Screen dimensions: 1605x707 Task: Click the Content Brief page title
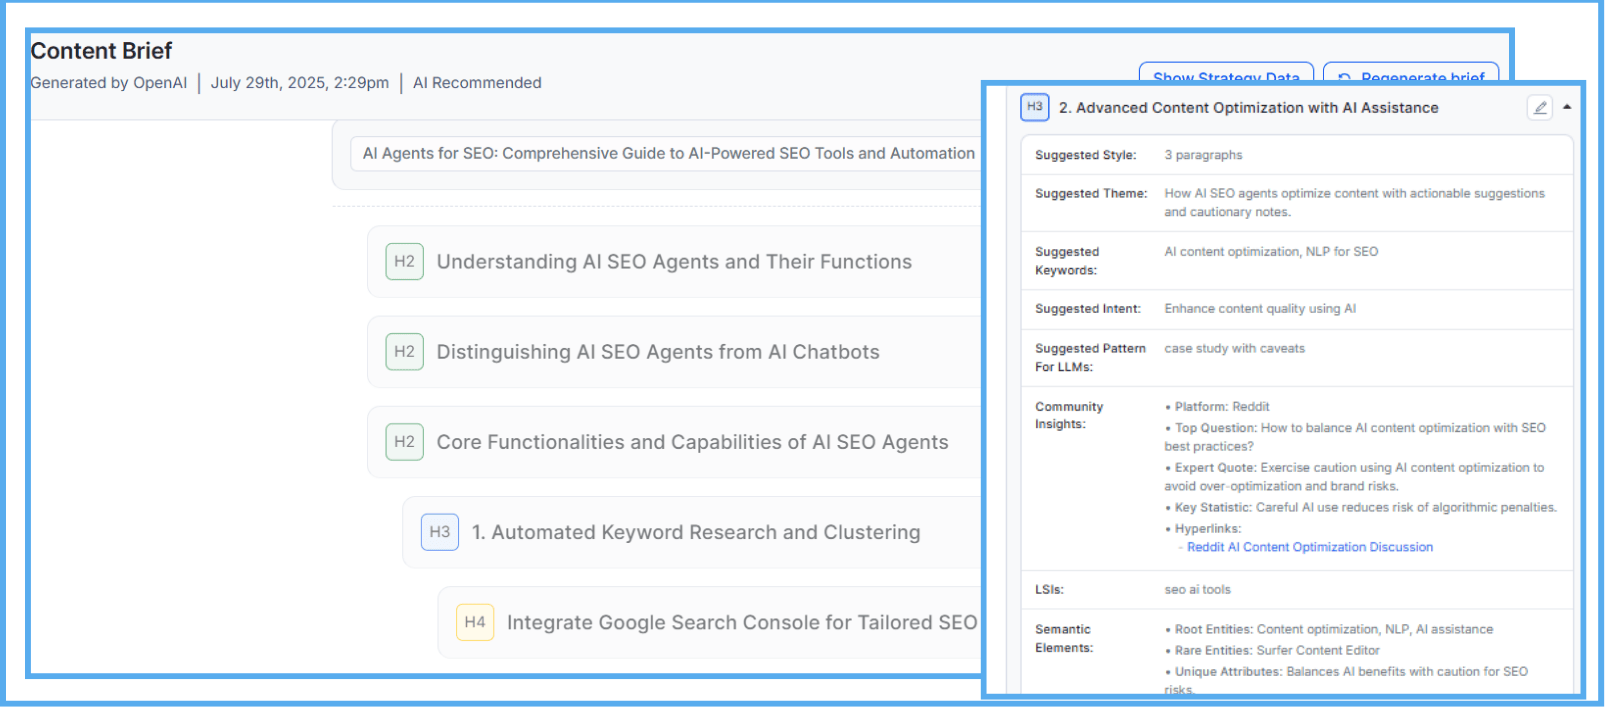101,51
